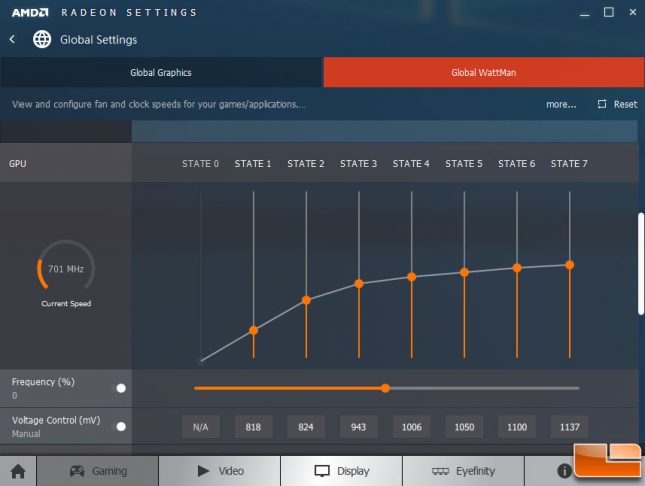Viewport: 645px width, 486px height.
Task: Open the Display tab label
Action: point(353,471)
